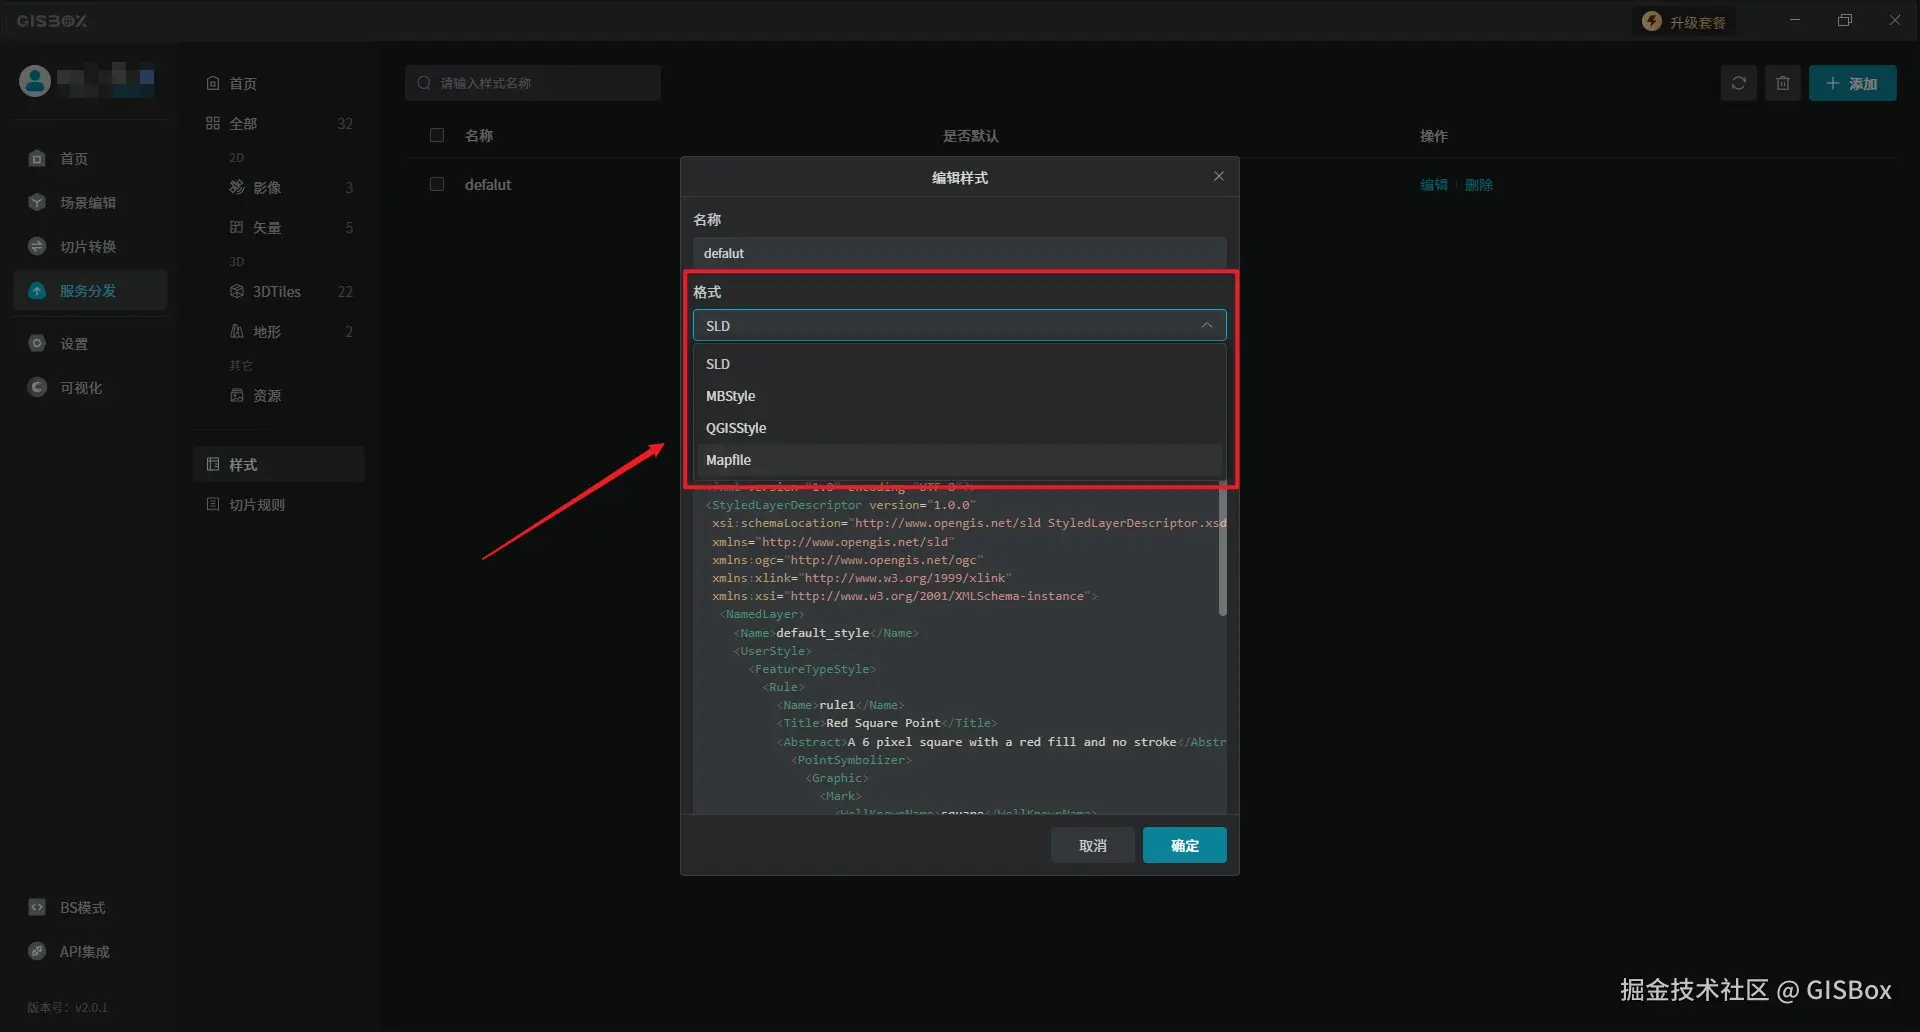The height and width of the screenshot is (1032, 1920).
Task: Toggle the checkbox for defalut row
Action: pyautogui.click(x=437, y=184)
